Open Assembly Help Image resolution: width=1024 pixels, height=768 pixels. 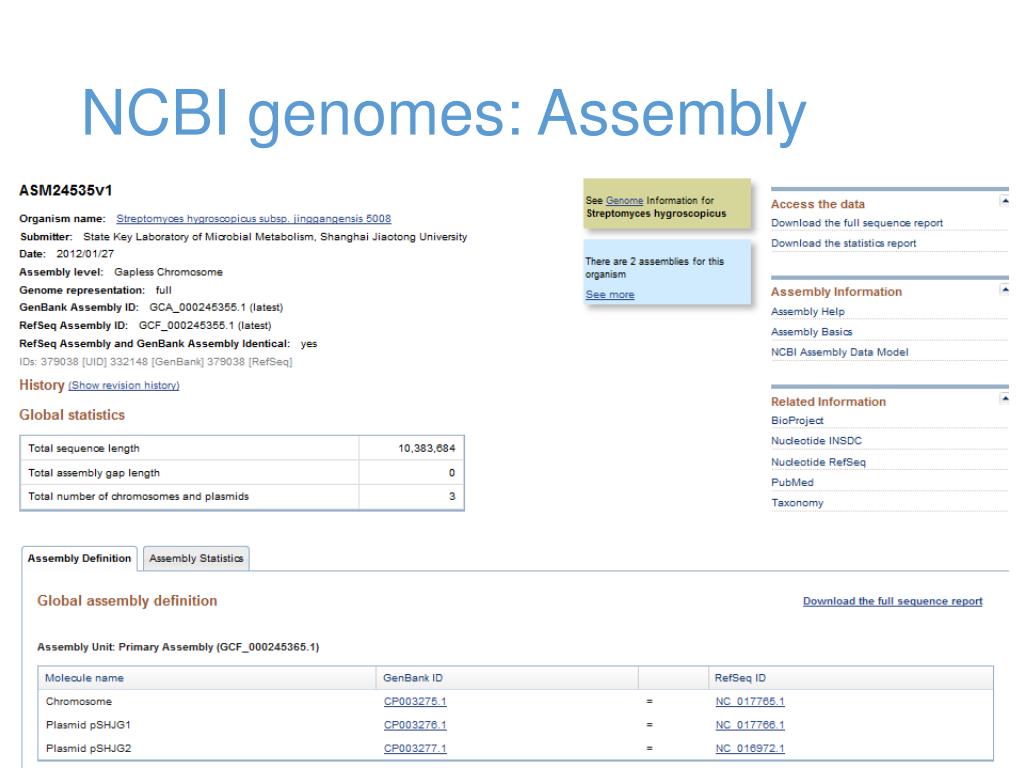click(807, 312)
